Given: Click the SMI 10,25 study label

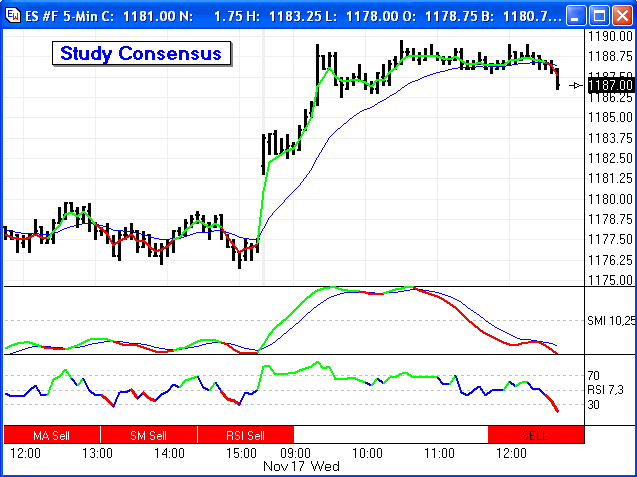Looking at the screenshot, I should (609, 320).
